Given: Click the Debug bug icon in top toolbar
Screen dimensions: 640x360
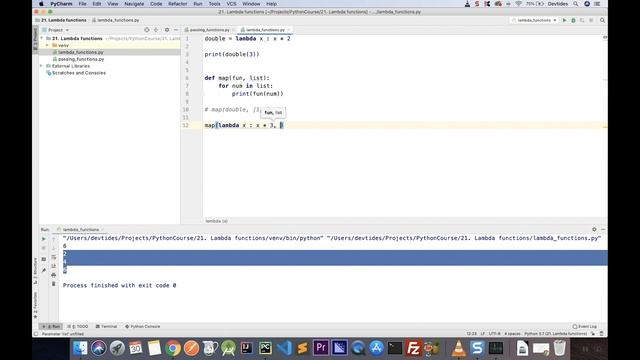Looking at the screenshot, I should [x=573, y=20].
